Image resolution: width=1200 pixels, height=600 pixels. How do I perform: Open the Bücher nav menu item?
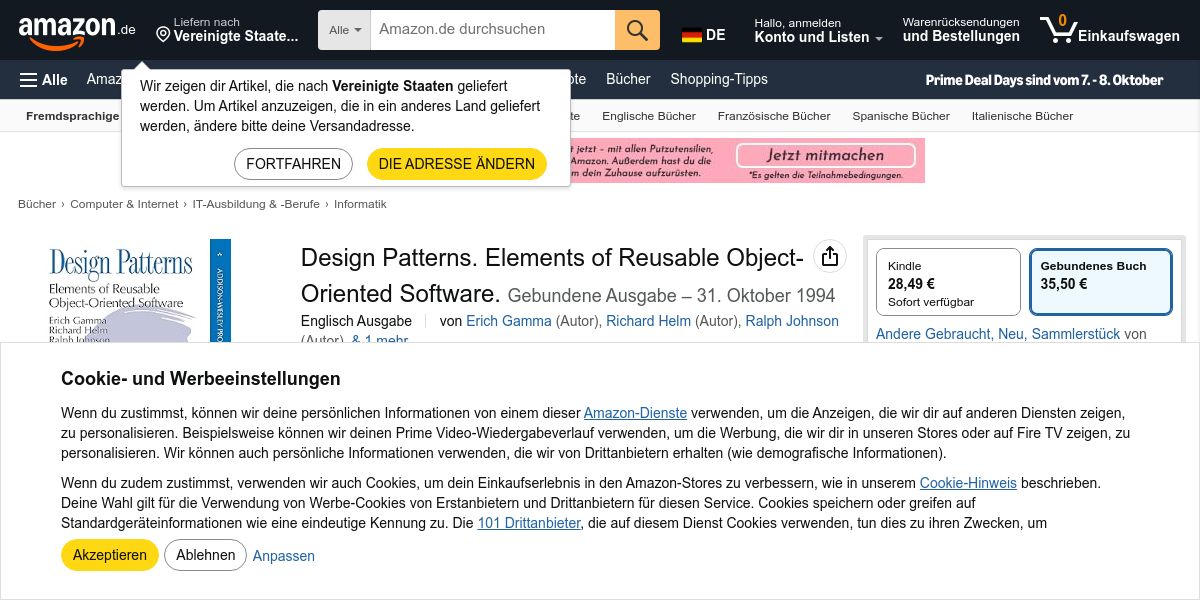point(628,79)
